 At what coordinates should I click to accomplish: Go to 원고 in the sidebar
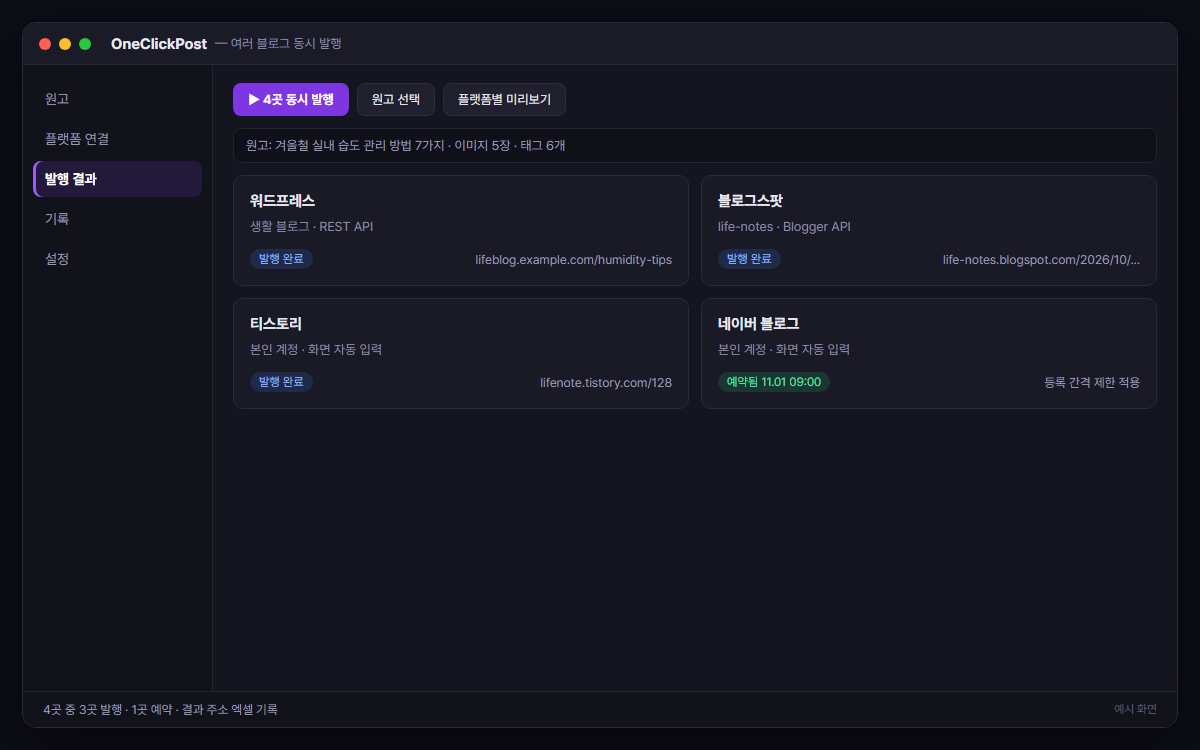(118, 99)
